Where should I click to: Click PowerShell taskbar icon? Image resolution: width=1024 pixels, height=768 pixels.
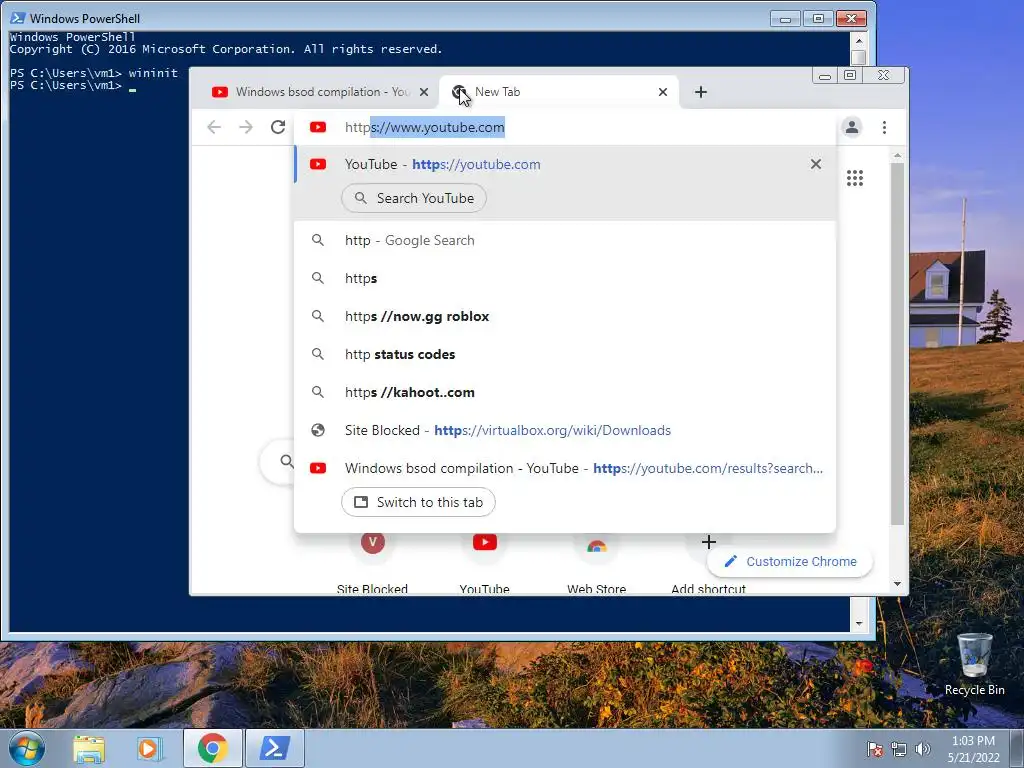[x=275, y=748]
